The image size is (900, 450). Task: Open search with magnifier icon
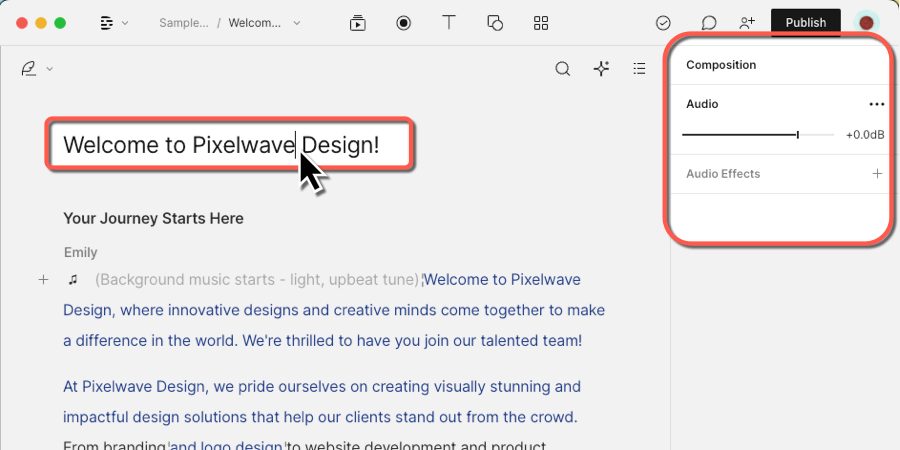(x=562, y=69)
